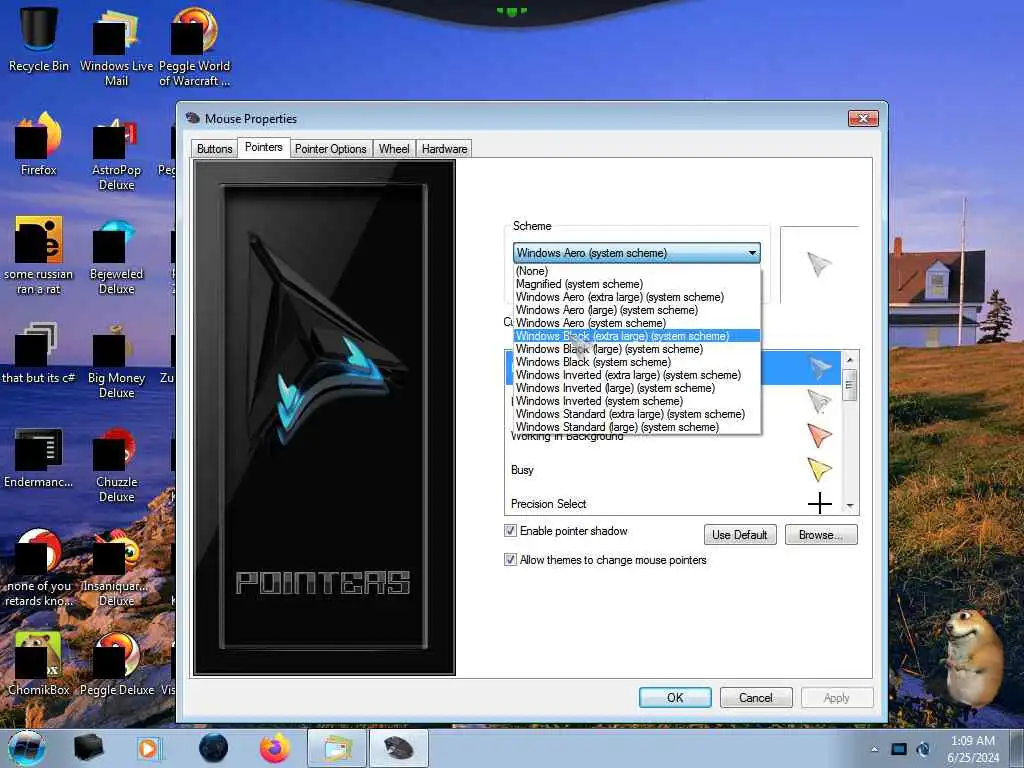Pick Windows Inverted (large) scheme

point(637,388)
